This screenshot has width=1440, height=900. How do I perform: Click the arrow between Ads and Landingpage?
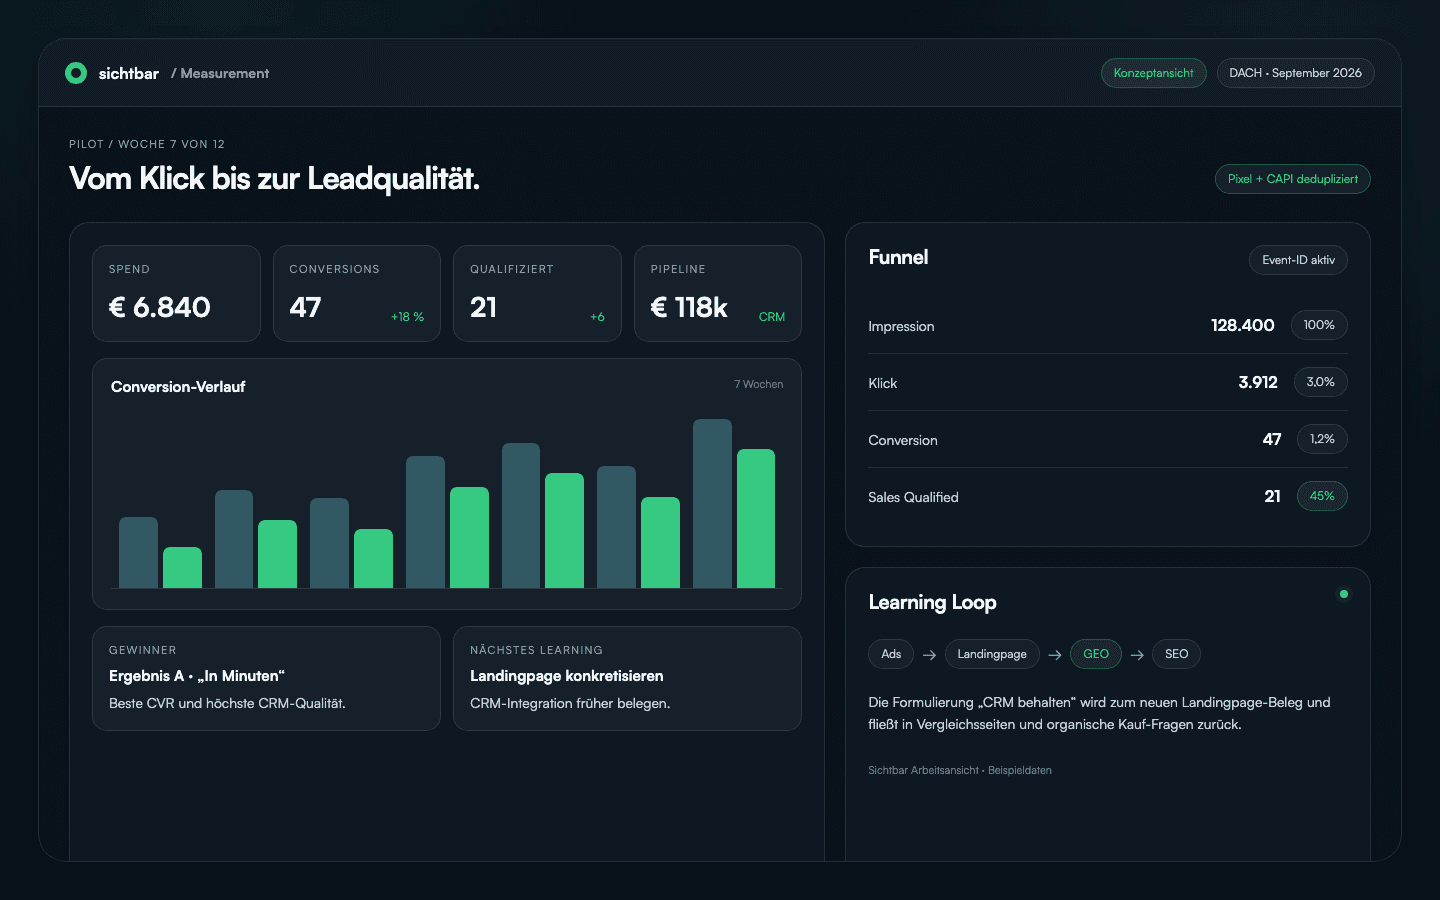coord(929,655)
